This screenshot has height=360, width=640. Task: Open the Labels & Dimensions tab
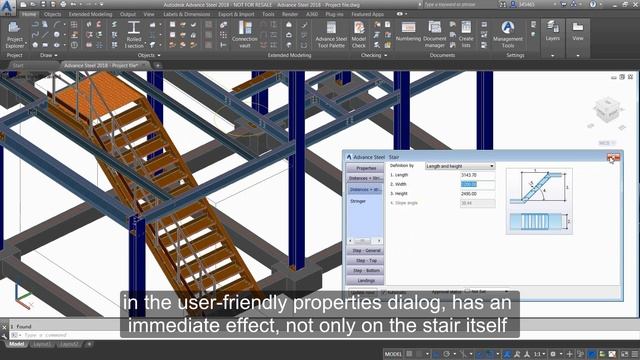[x=187, y=14]
